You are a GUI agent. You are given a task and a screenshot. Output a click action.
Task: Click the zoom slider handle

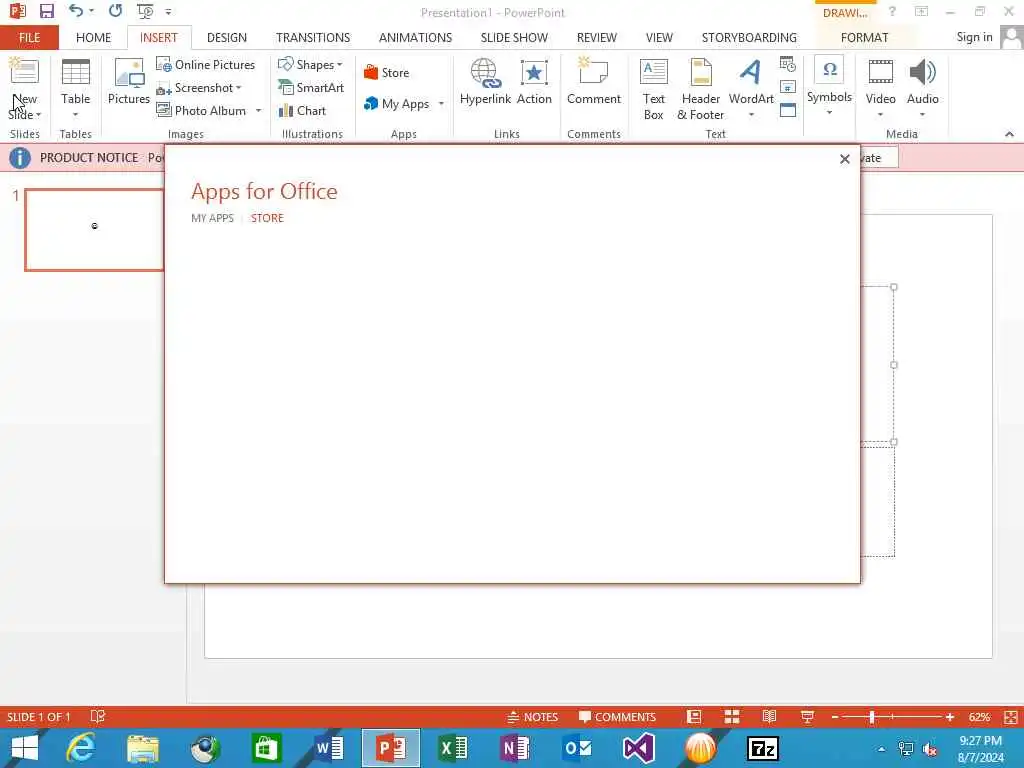pyautogui.click(x=871, y=716)
